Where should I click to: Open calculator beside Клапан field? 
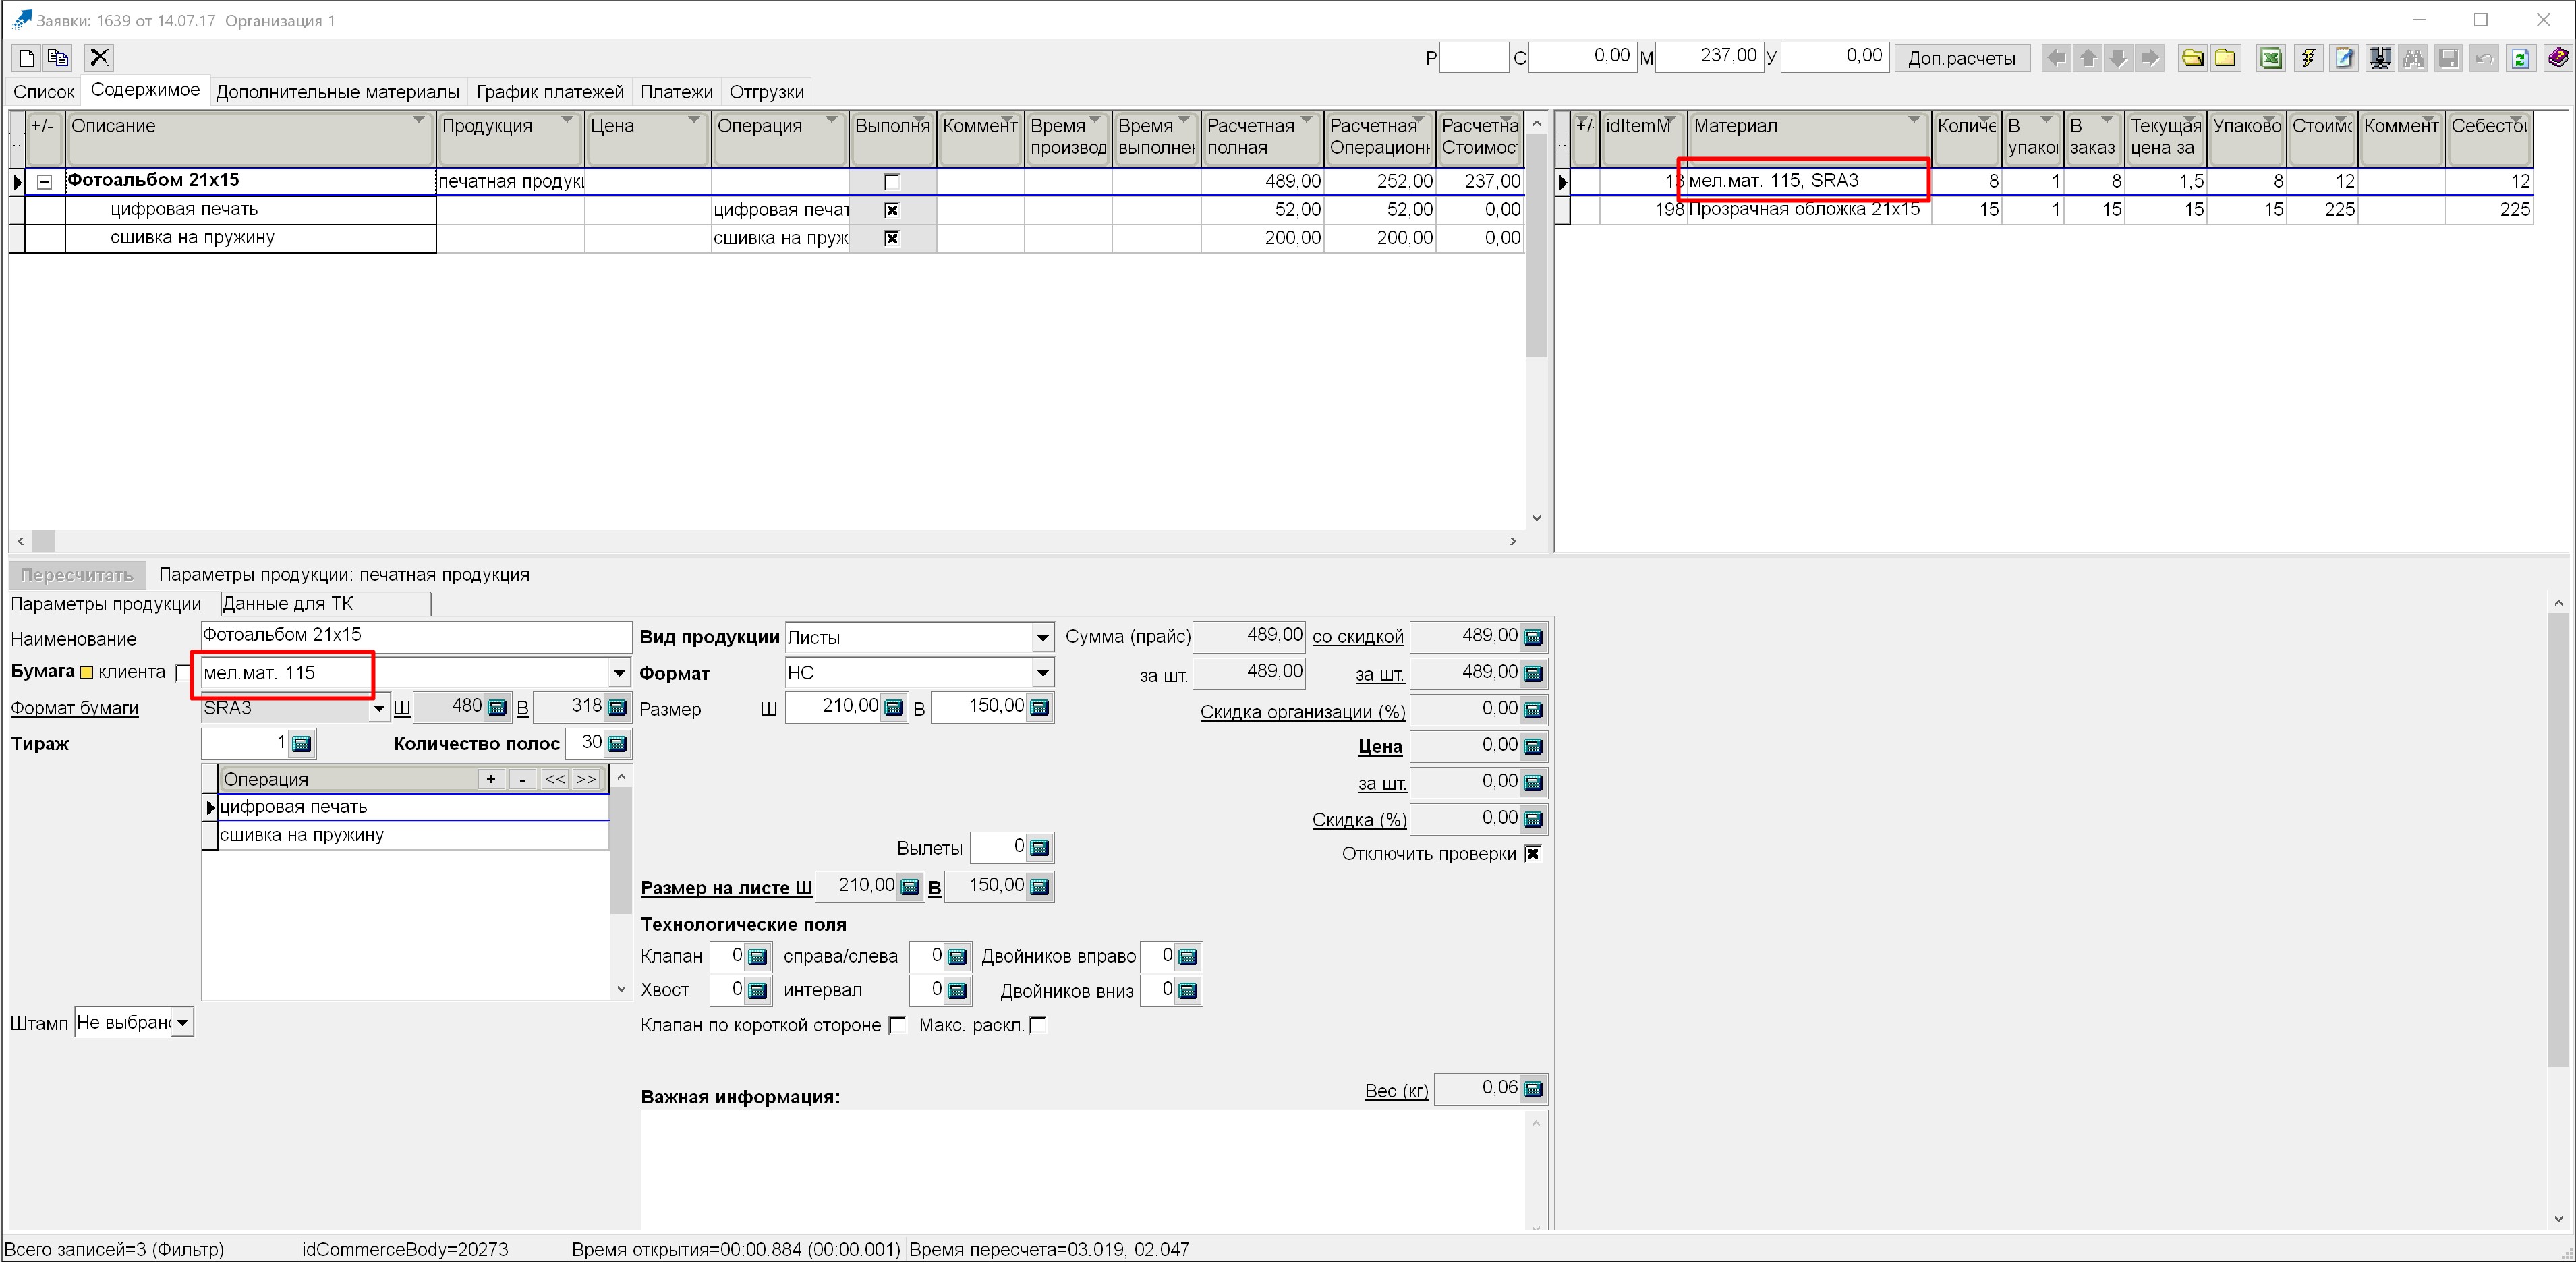pos(758,957)
